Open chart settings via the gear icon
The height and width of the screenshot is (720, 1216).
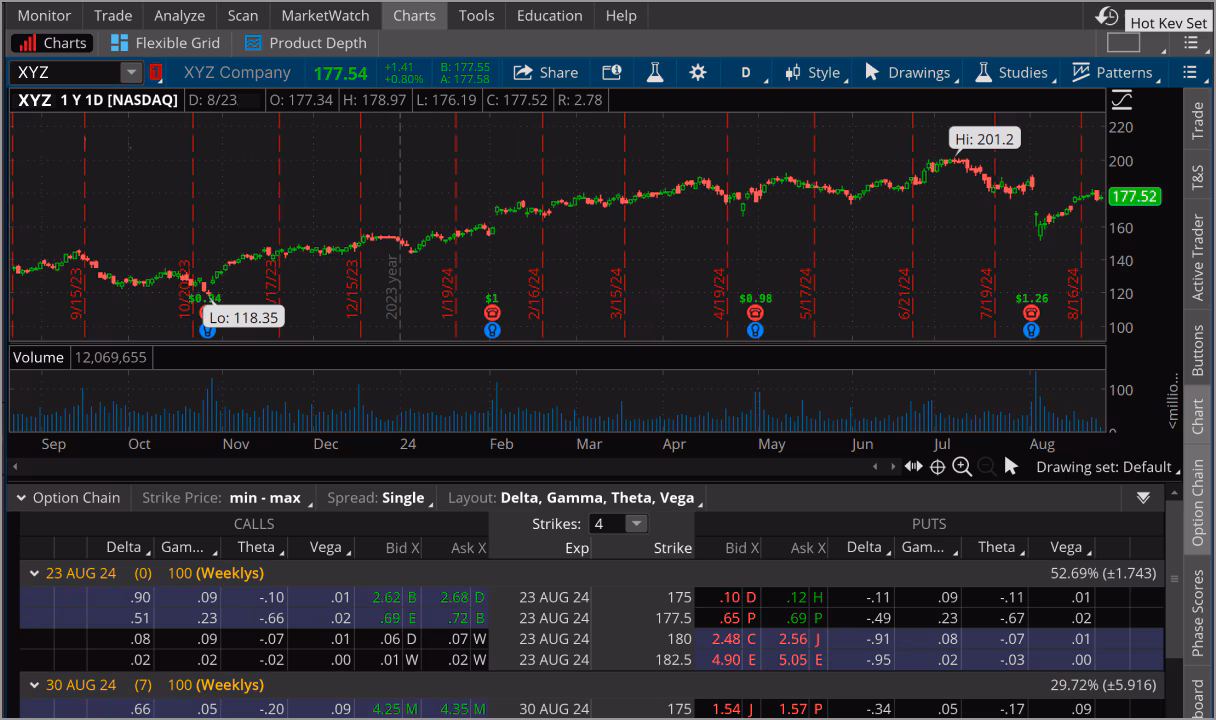tap(698, 72)
